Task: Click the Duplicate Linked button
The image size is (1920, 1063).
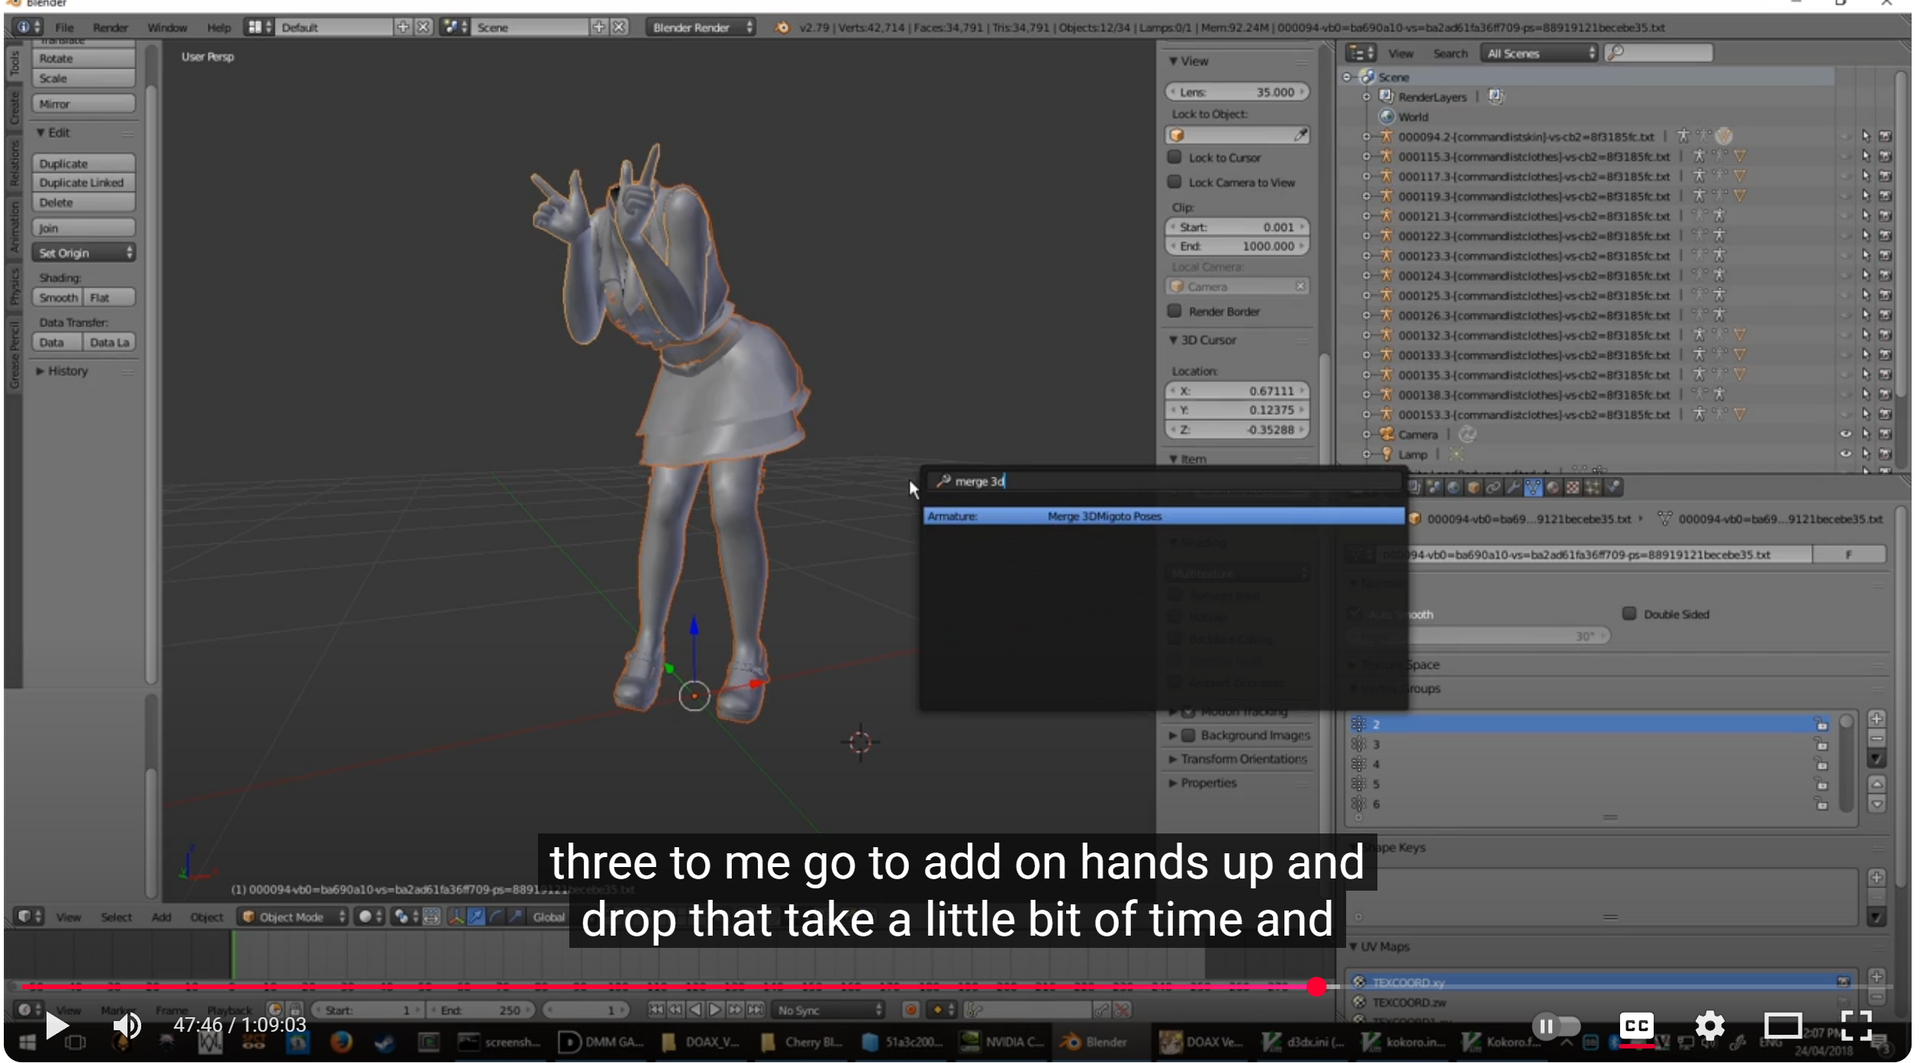Action: click(x=83, y=183)
